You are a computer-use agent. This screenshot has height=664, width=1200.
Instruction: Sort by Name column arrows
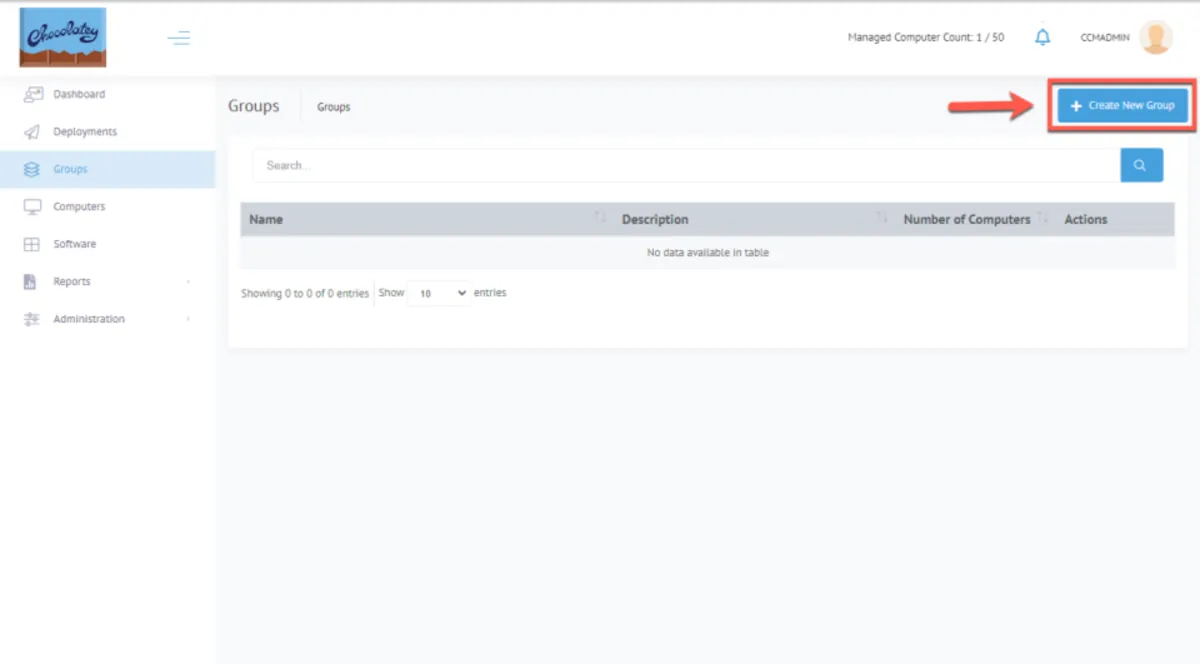pos(601,218)
